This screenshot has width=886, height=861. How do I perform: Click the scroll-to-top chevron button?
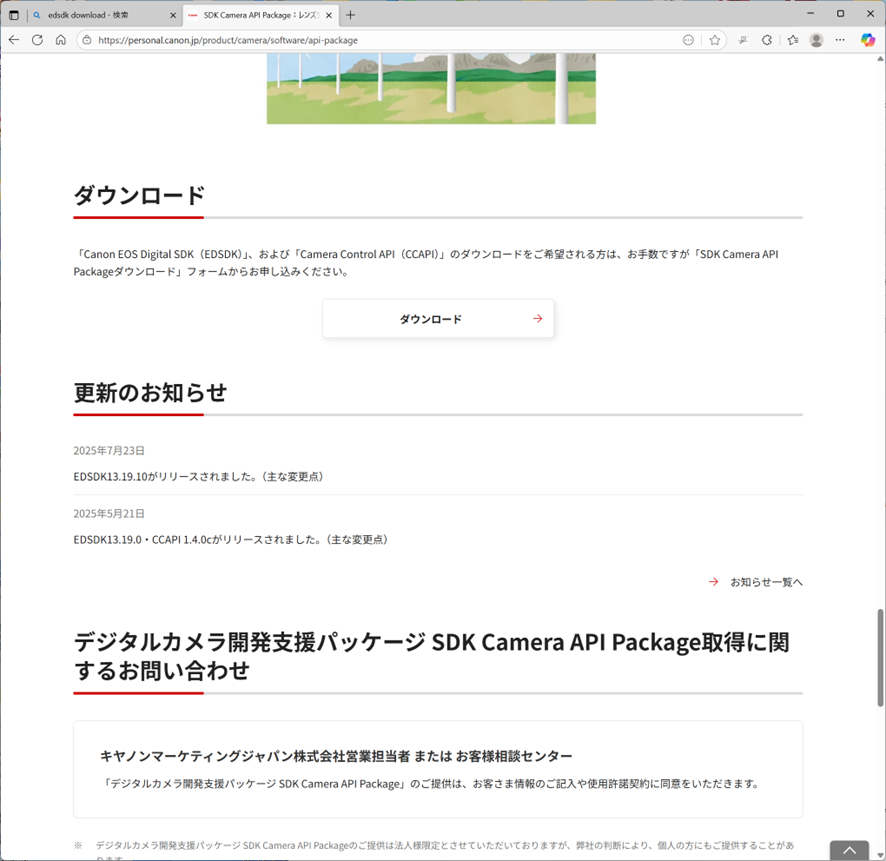(x=849, y=851)
